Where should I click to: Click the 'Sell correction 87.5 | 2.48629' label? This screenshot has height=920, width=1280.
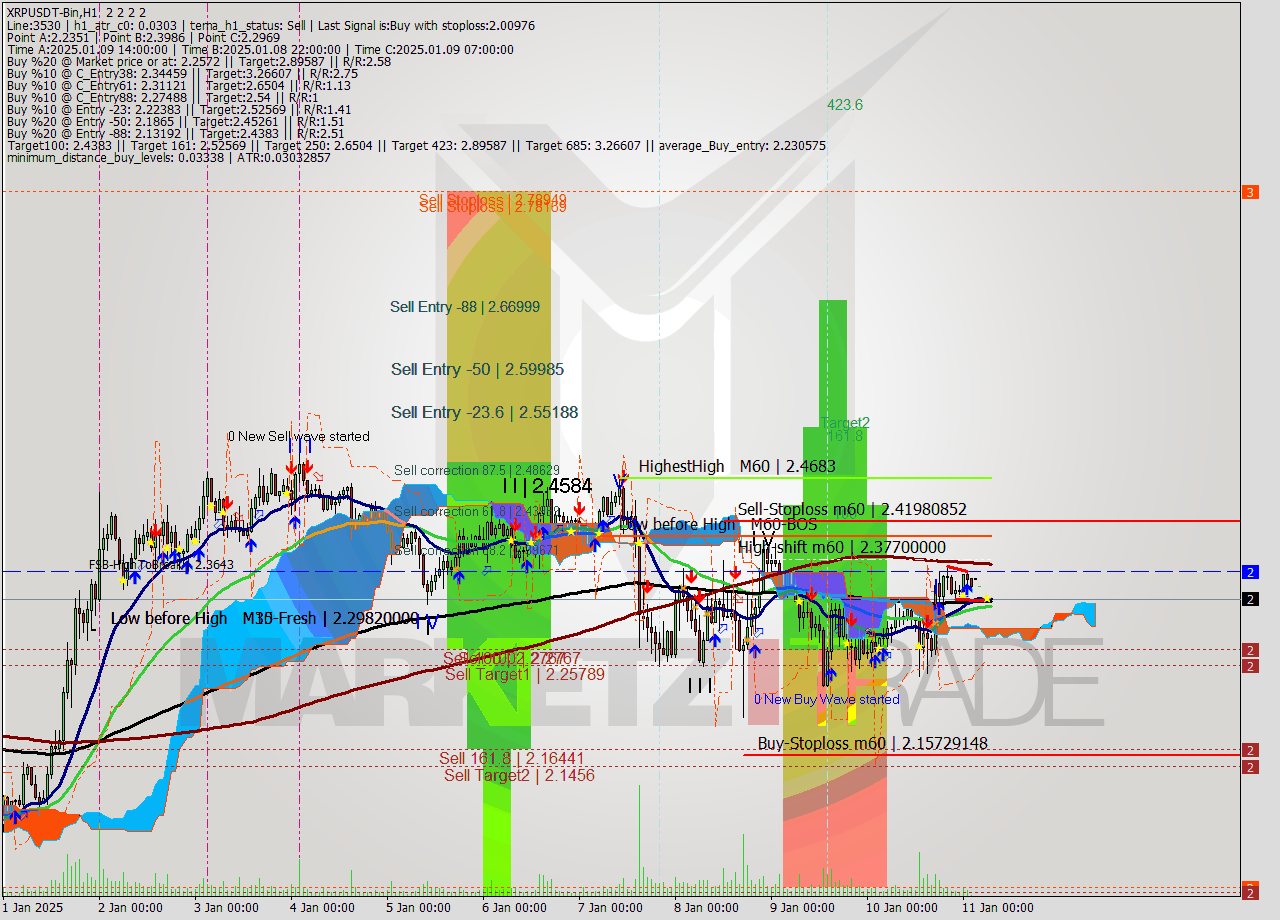[476, 470]
